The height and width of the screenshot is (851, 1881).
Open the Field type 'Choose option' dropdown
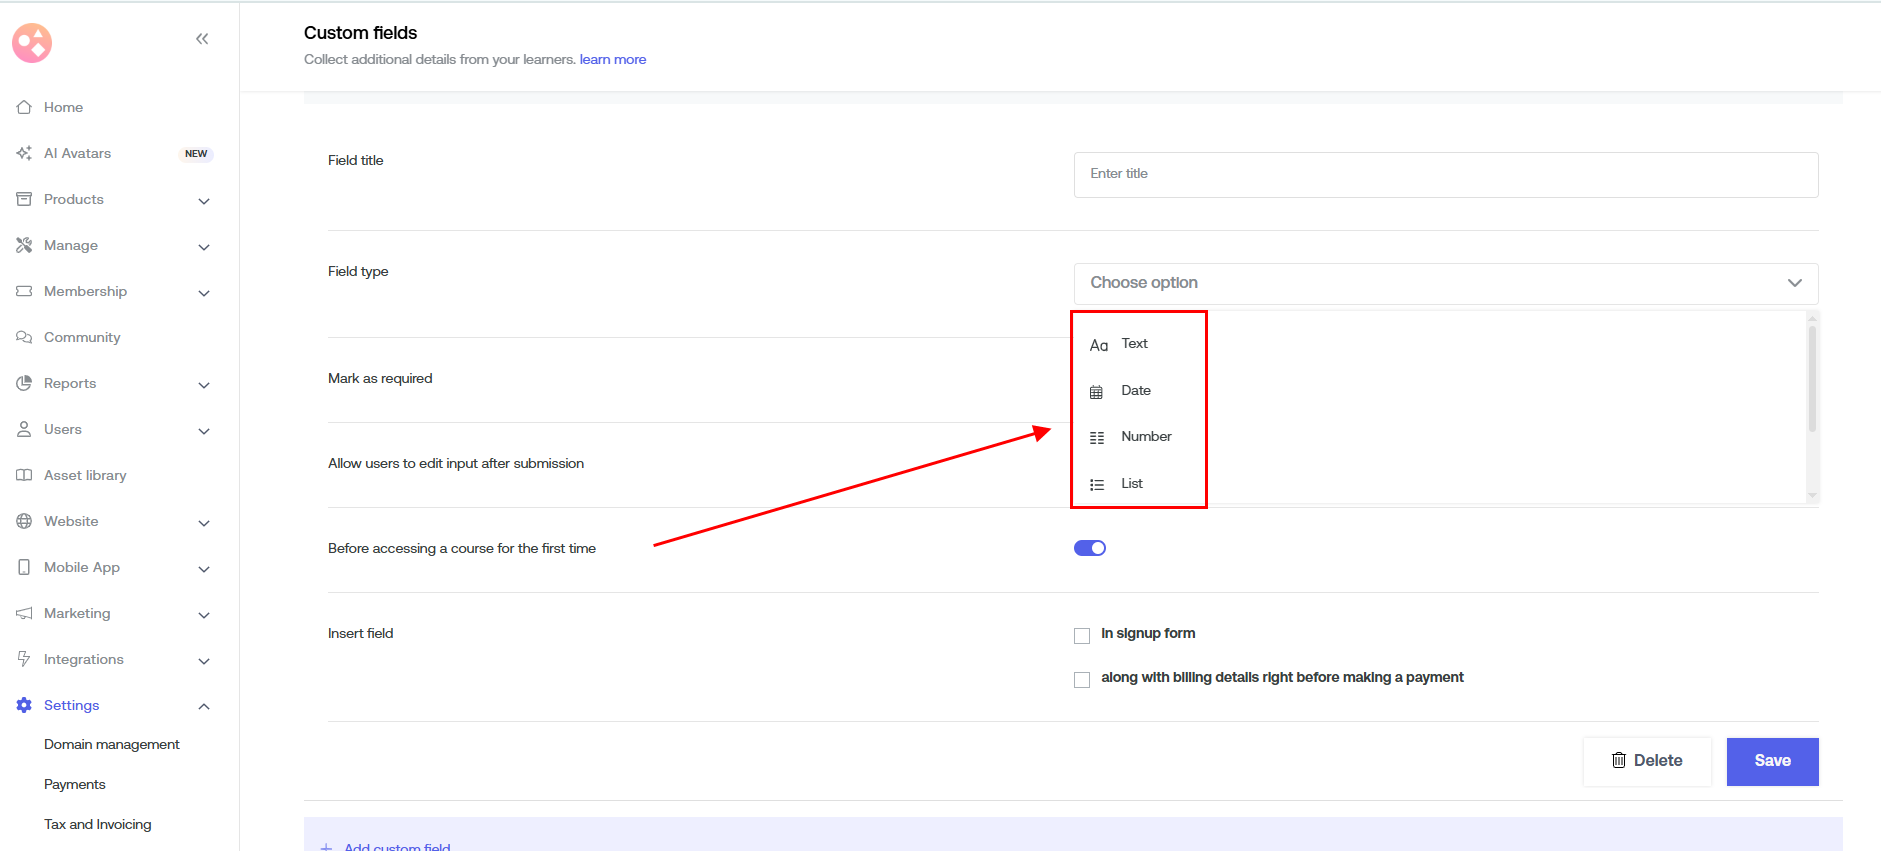tap(1445, 283)
